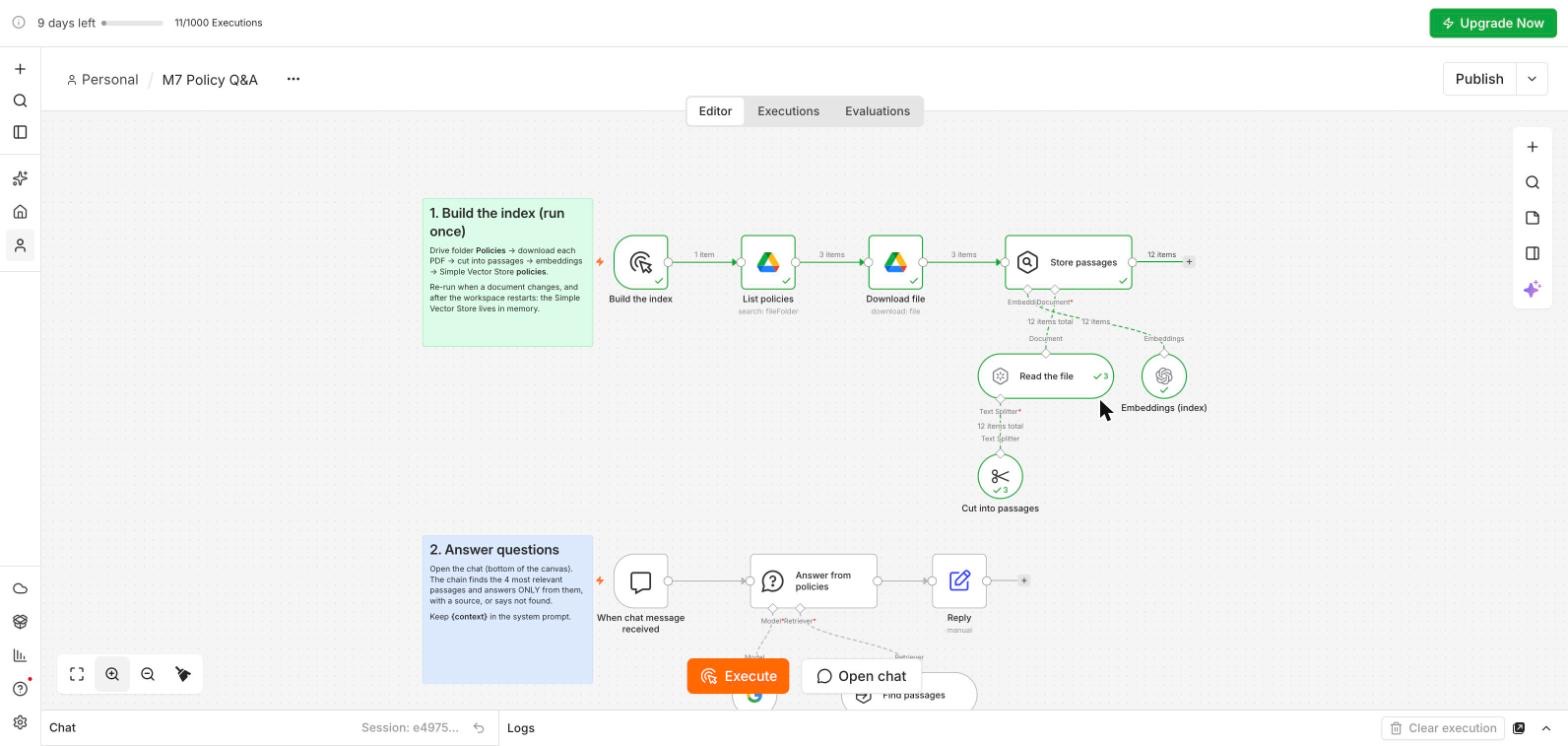Tidy up the workflow nodes

183,674
